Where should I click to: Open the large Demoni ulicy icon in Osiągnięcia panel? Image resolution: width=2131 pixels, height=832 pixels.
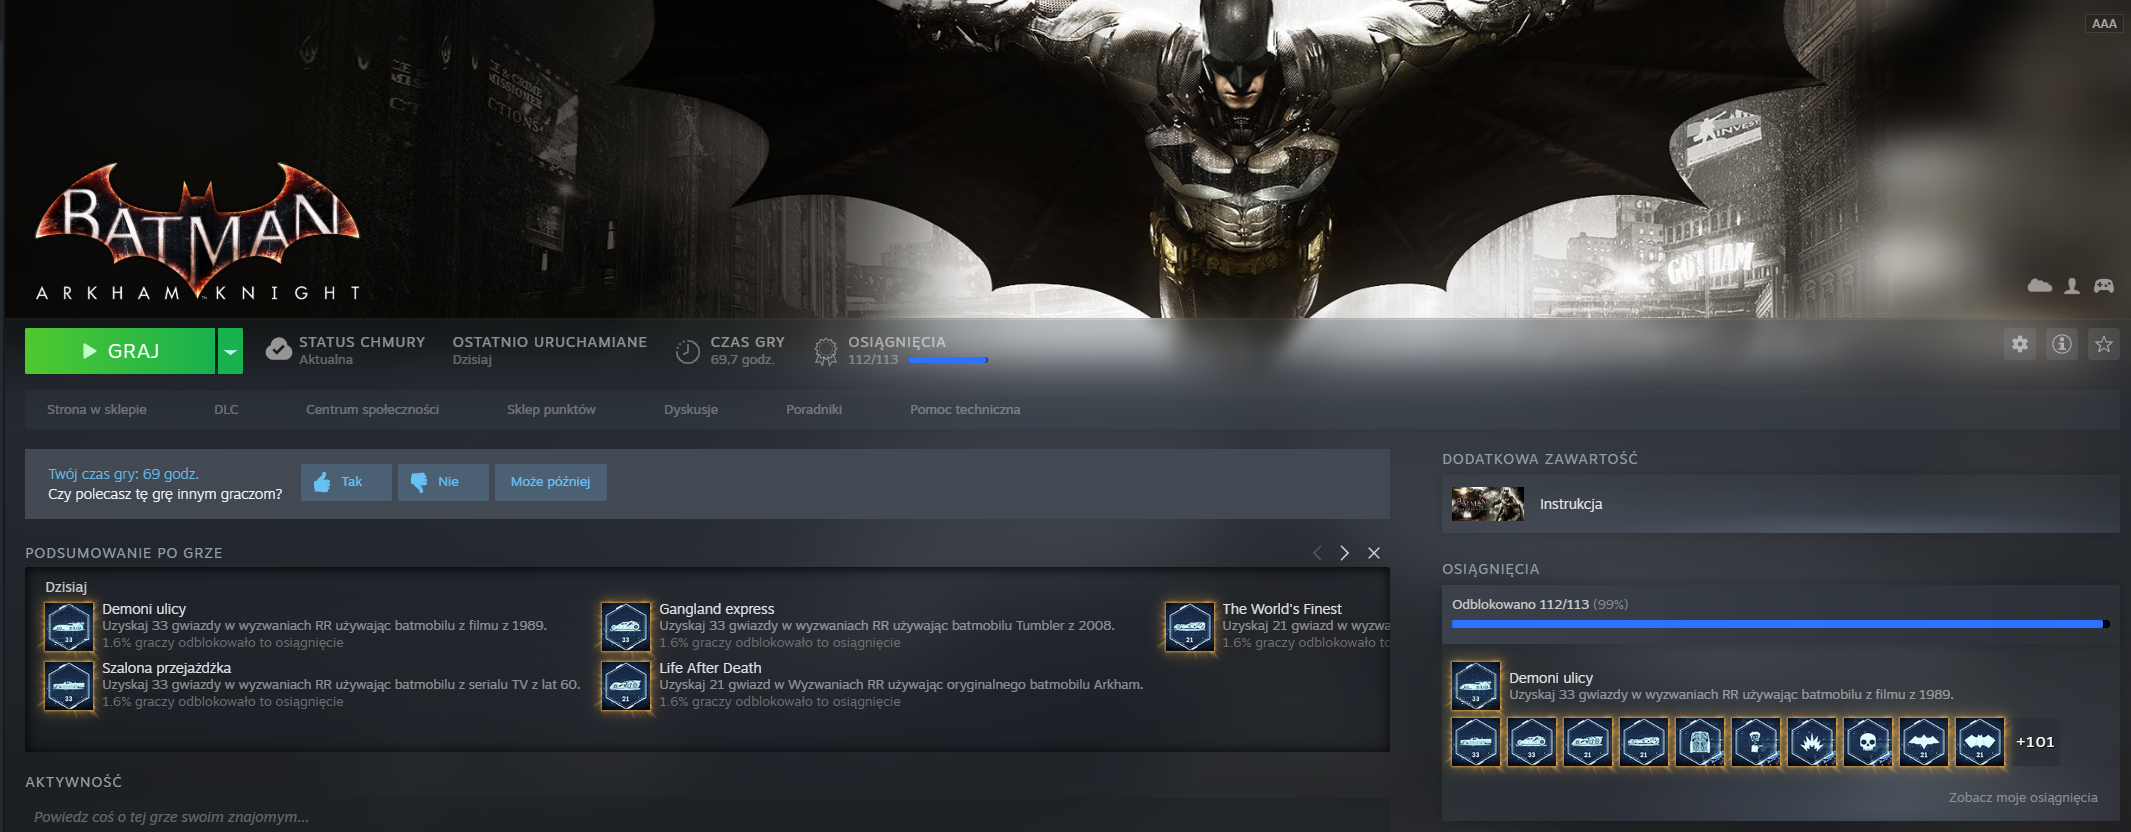[x=1476, y=685]
